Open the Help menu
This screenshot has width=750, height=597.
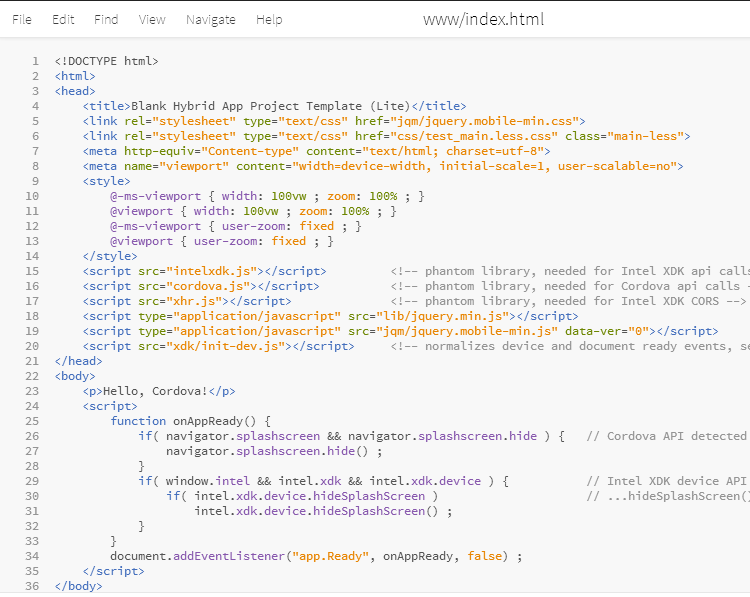(x=269, y=20)
